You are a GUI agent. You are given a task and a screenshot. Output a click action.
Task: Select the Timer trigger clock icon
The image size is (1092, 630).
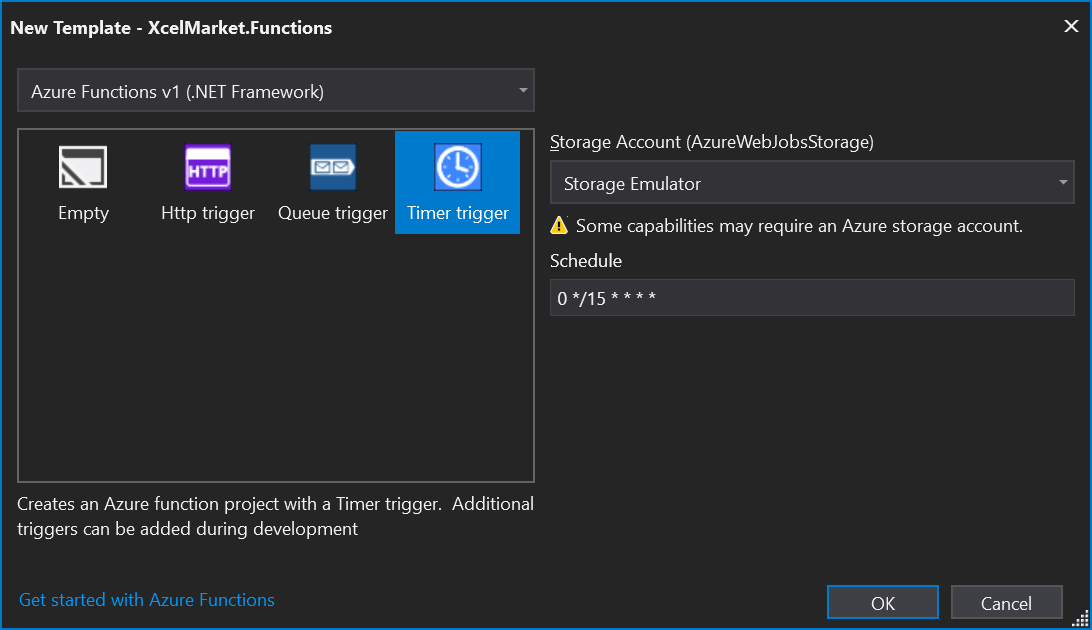[x=457, y=167]
